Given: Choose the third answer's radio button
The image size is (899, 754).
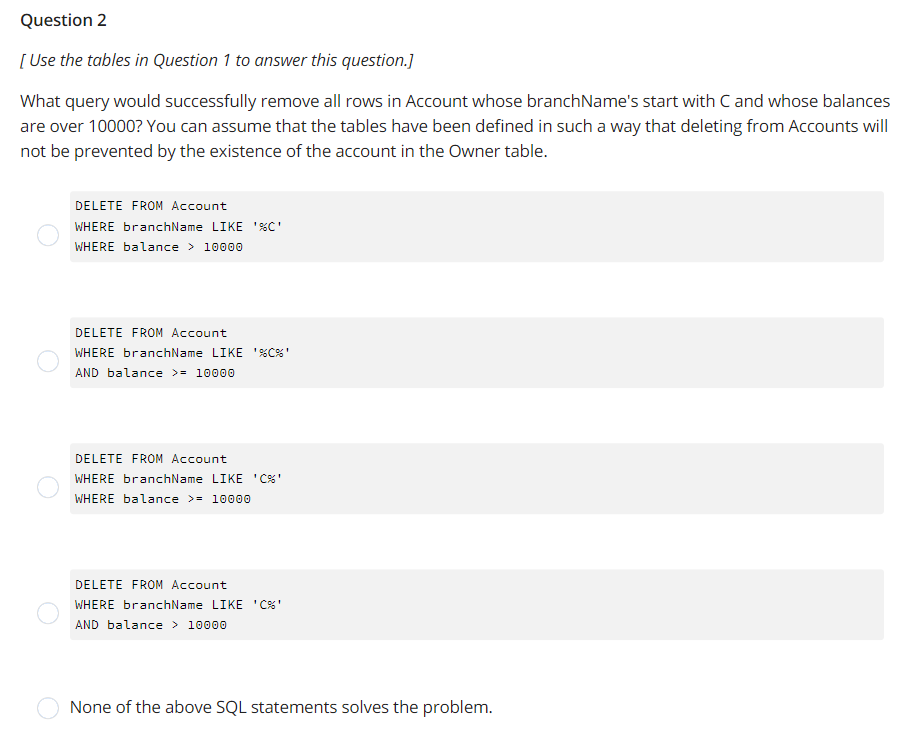Looking at the screenshot, I should 47,487.
